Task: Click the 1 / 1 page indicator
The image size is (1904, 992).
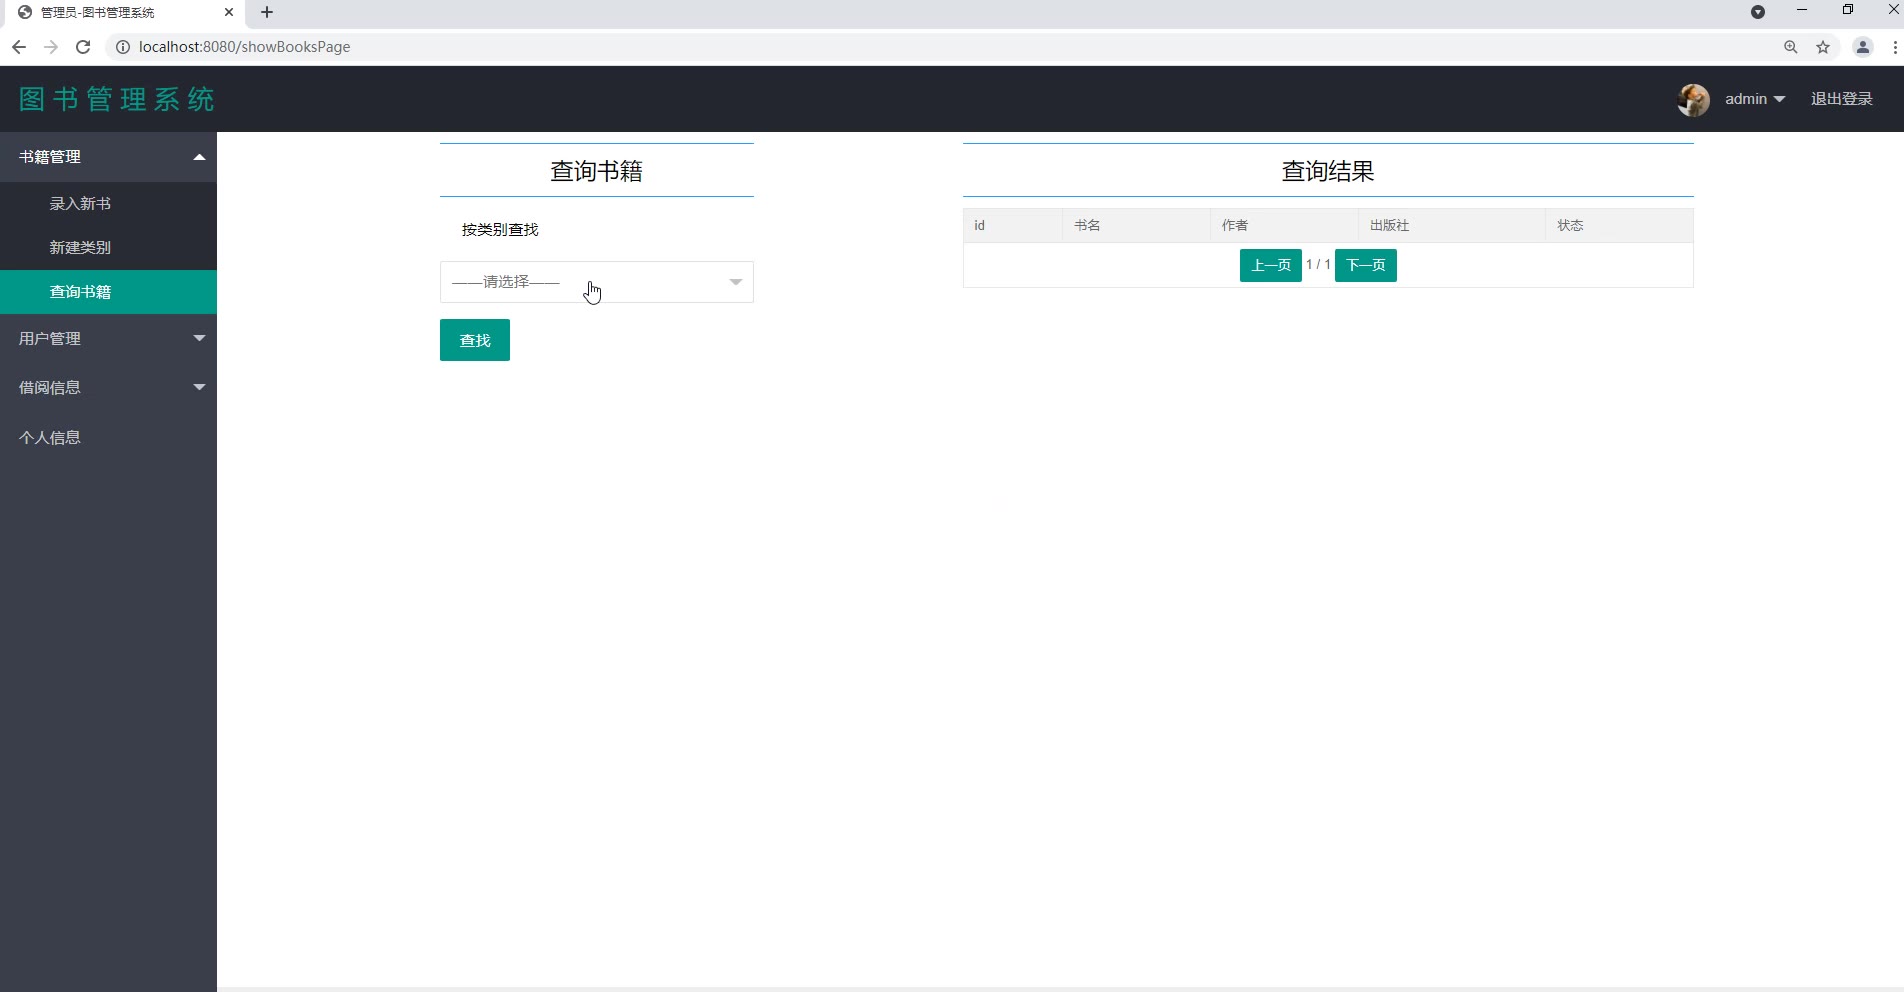Action: click(x=1318, y=265)
